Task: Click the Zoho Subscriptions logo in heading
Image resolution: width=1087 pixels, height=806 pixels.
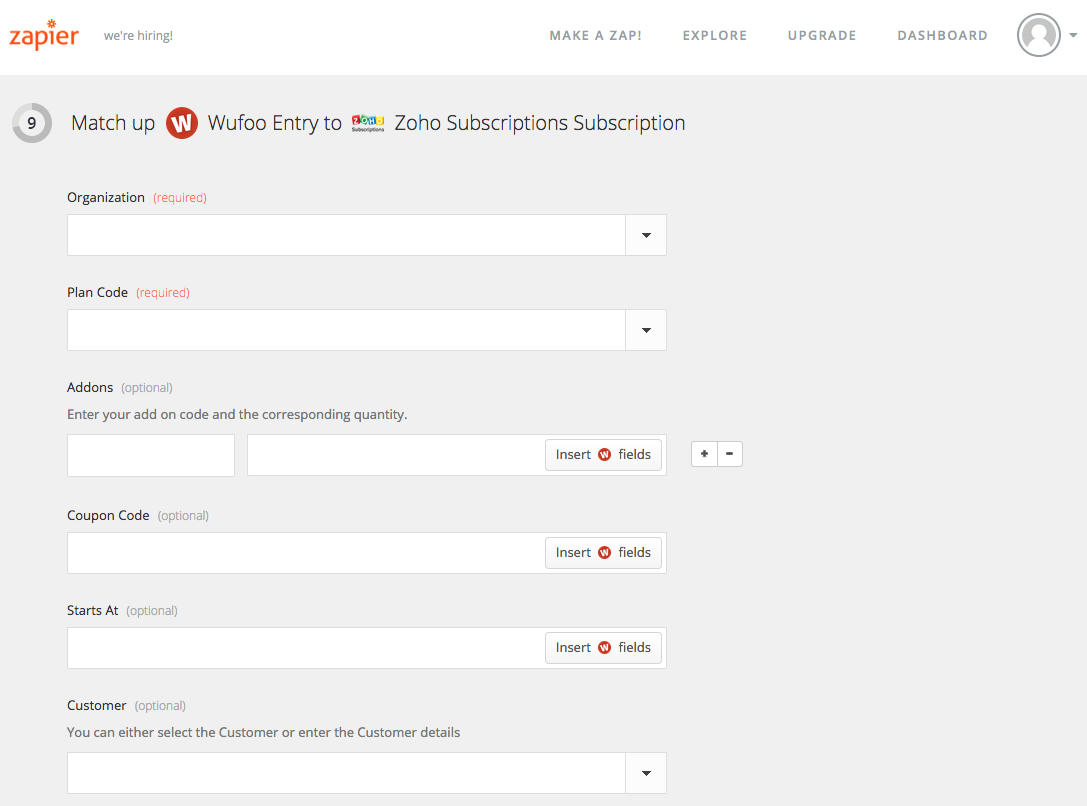Action: point(368,123)
